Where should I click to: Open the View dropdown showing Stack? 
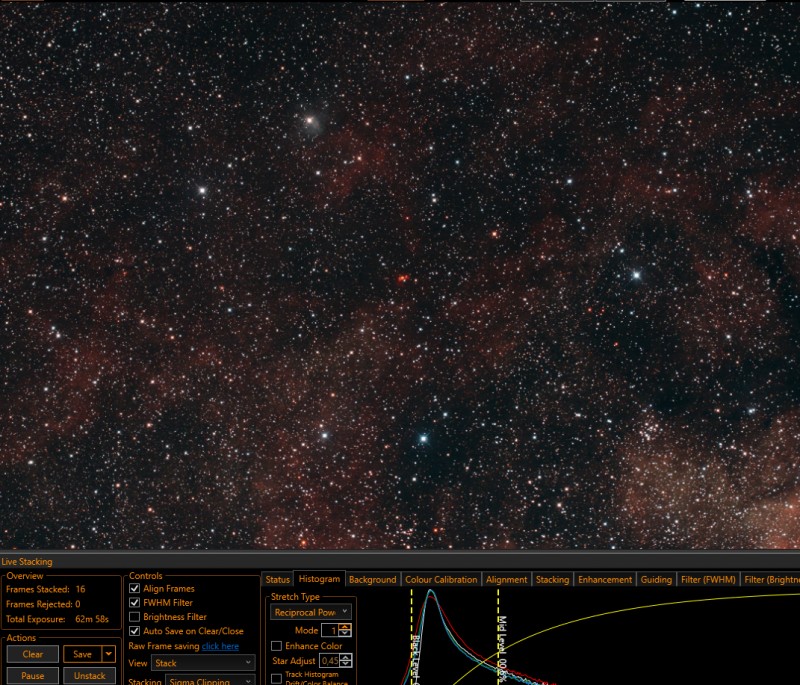click(203, 663)
